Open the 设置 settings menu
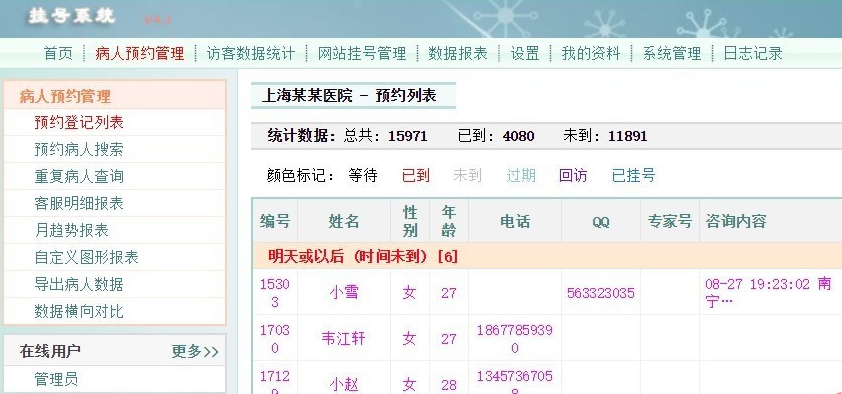This screenshot has height=394, width=842. [525, 53]
